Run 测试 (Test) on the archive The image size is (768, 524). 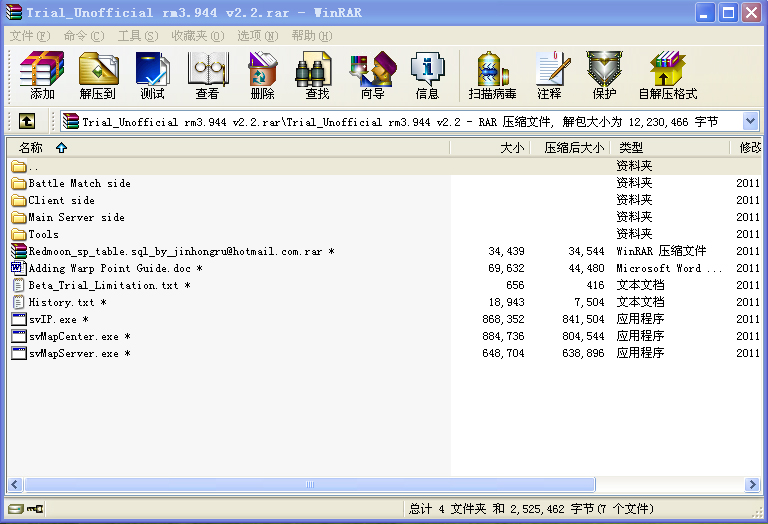[152, 75]
